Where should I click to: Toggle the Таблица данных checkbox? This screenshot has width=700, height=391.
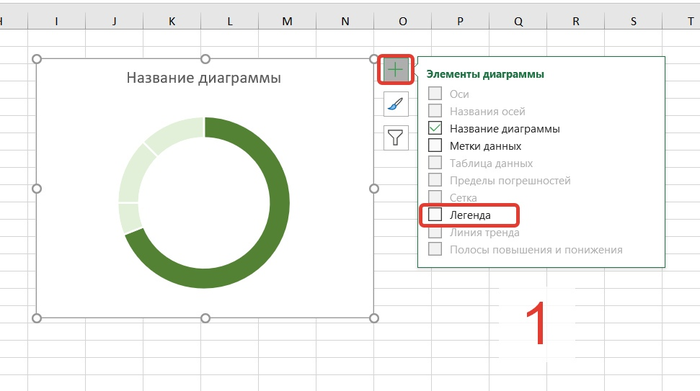[x=435, y=162]
